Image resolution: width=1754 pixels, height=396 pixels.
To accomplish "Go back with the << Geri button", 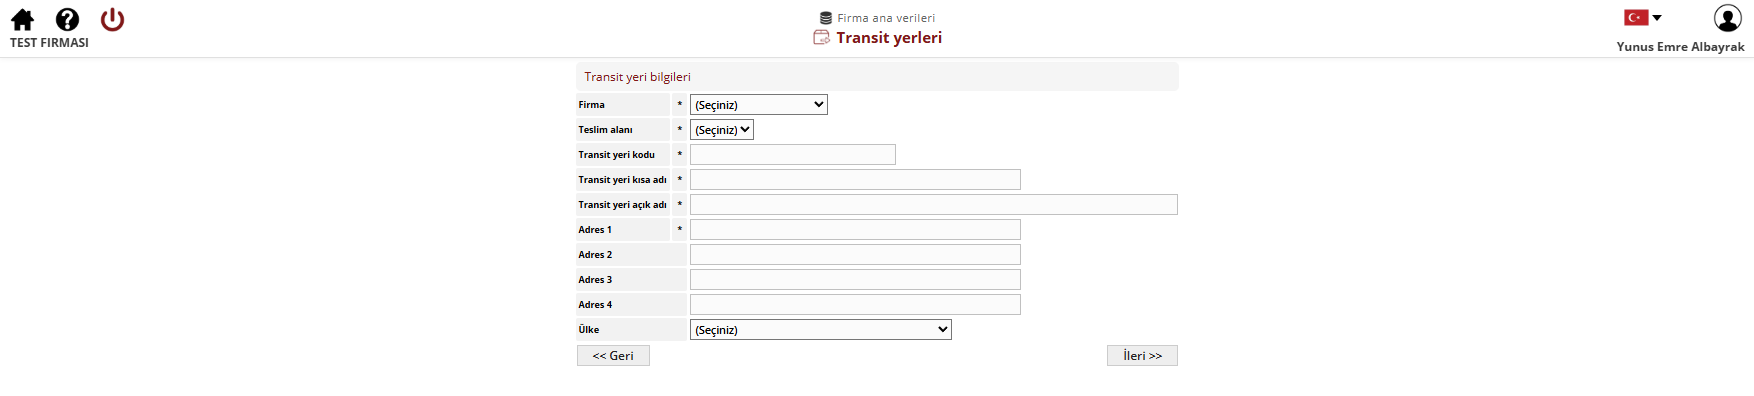I will click(613, 355).
